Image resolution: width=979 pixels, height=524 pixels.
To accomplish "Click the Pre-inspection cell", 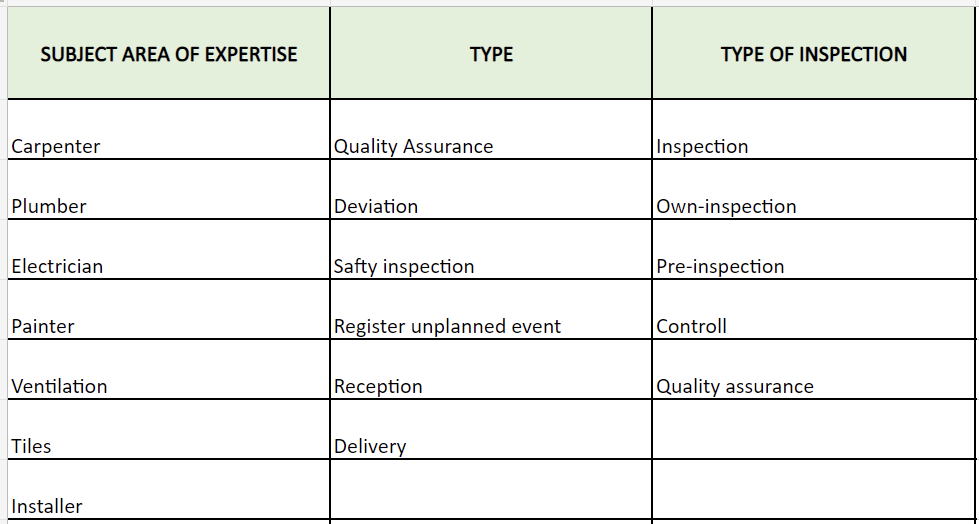I will (814, 249).
